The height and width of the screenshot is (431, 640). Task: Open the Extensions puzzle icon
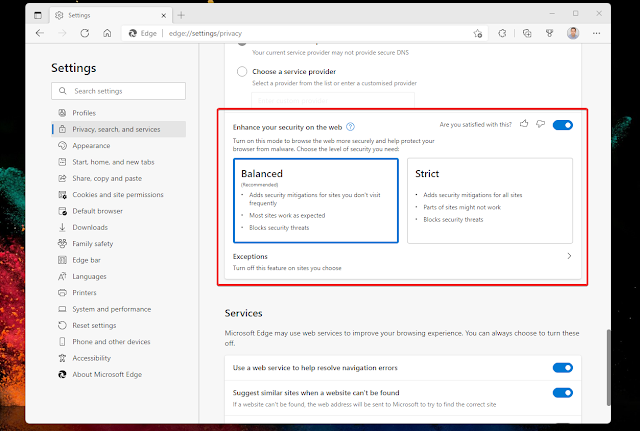tap(502, 33)
